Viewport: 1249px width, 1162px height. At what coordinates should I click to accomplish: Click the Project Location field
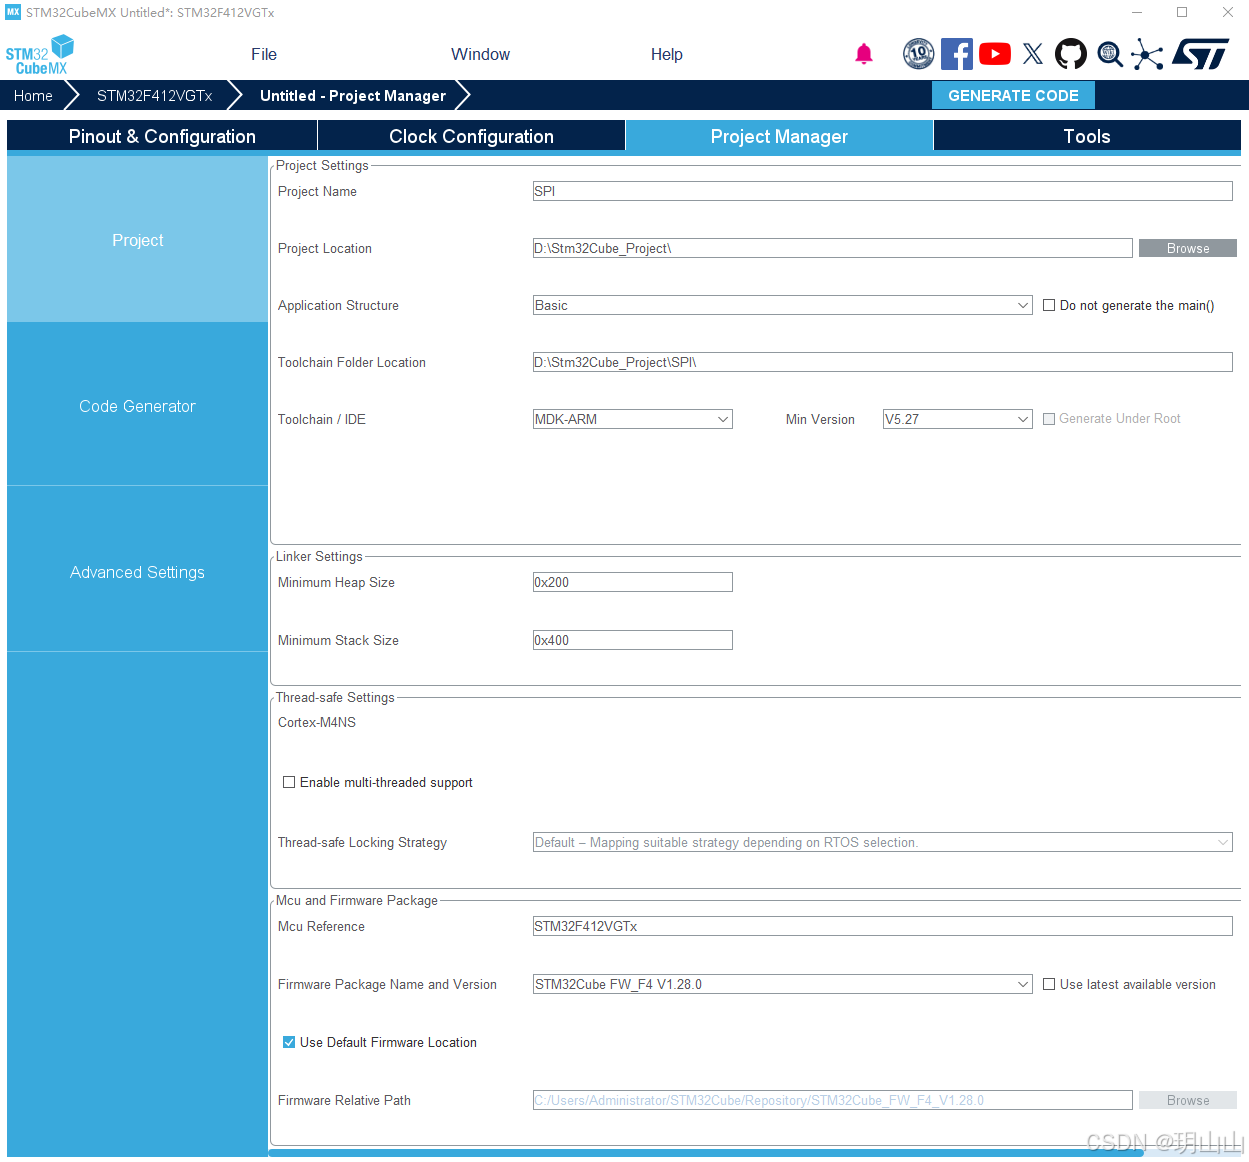[x=832, y=248]
